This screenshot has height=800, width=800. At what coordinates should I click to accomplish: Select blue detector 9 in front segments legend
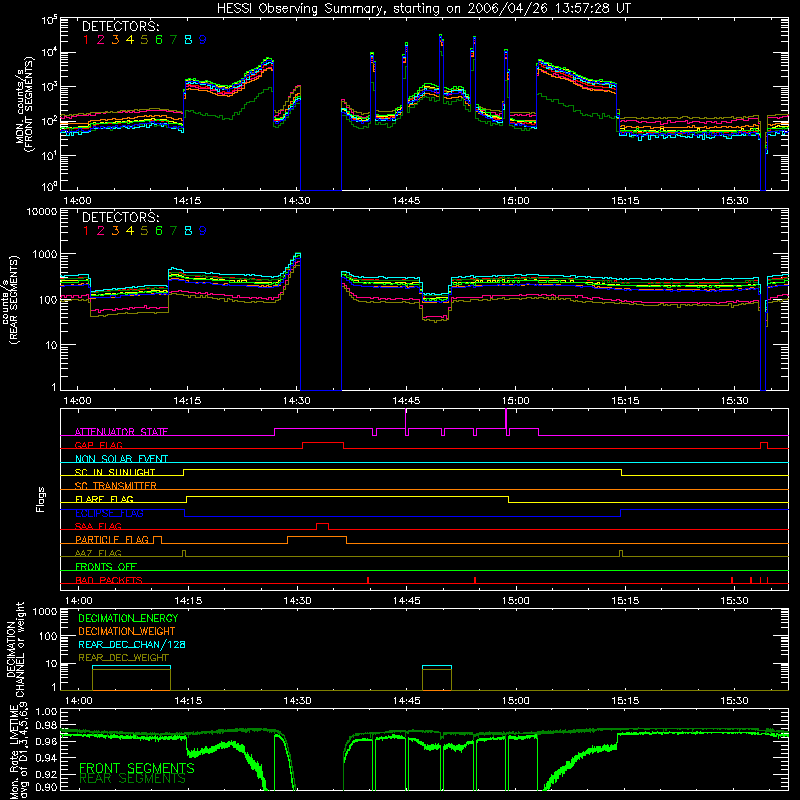coord(203,40)
